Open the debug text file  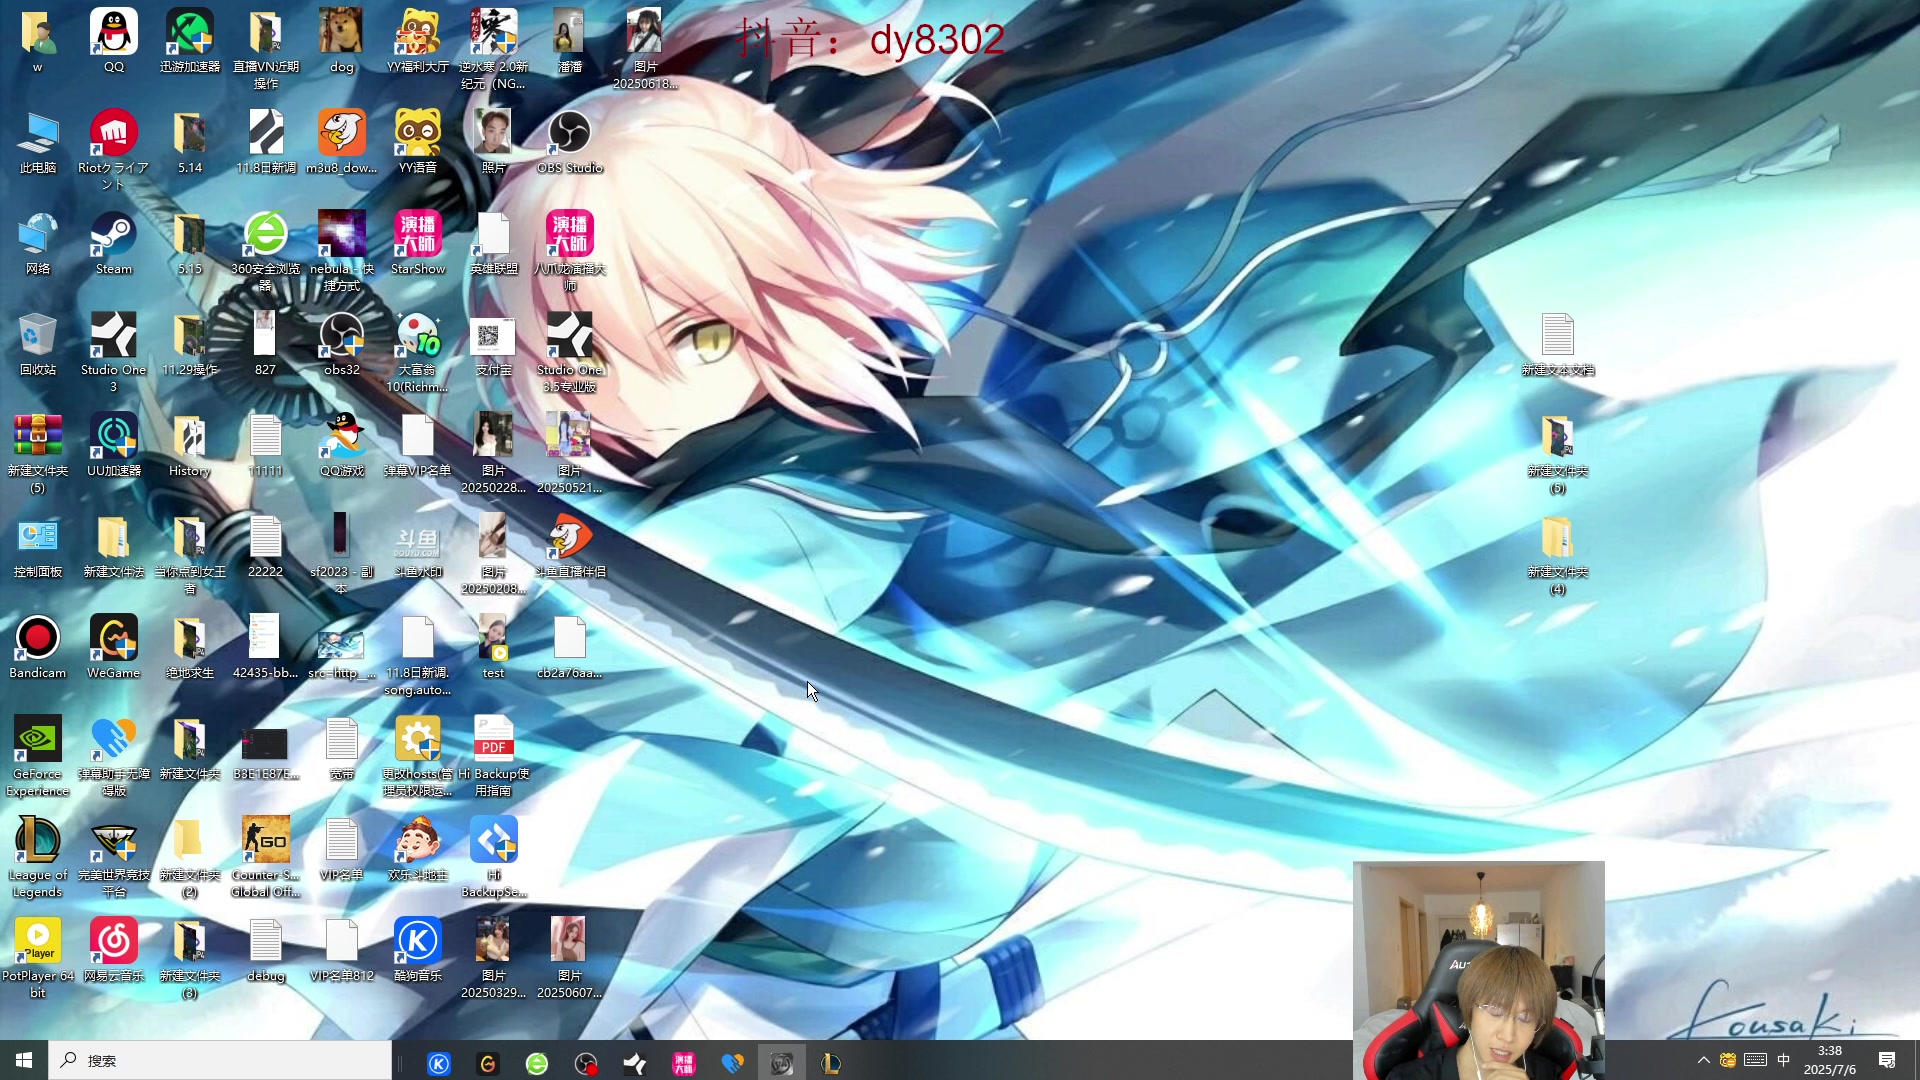[266, 941]
